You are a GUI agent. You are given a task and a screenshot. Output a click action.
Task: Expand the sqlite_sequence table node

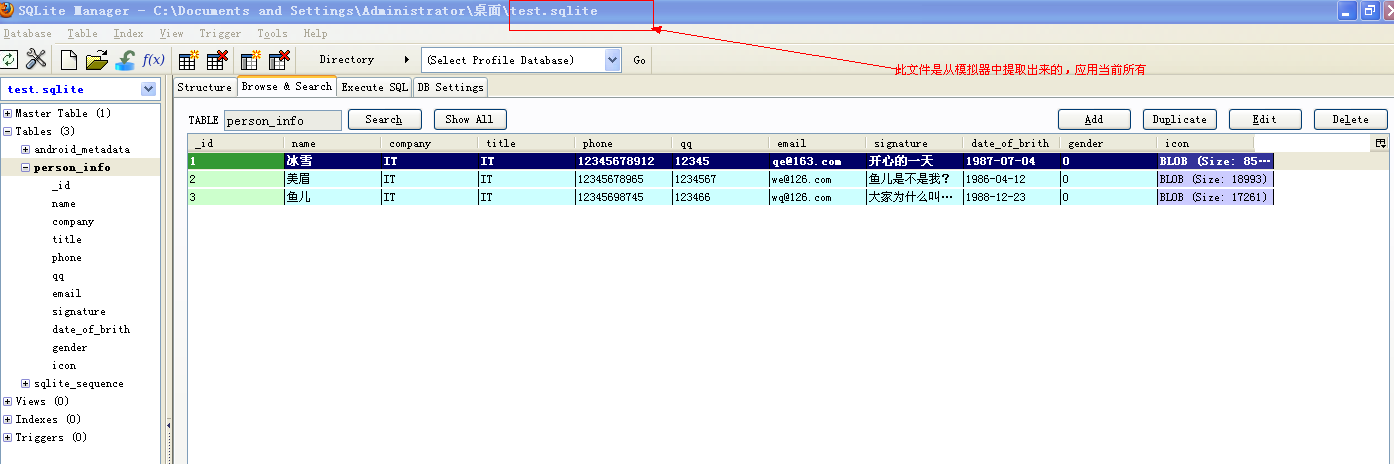point(26,383)
